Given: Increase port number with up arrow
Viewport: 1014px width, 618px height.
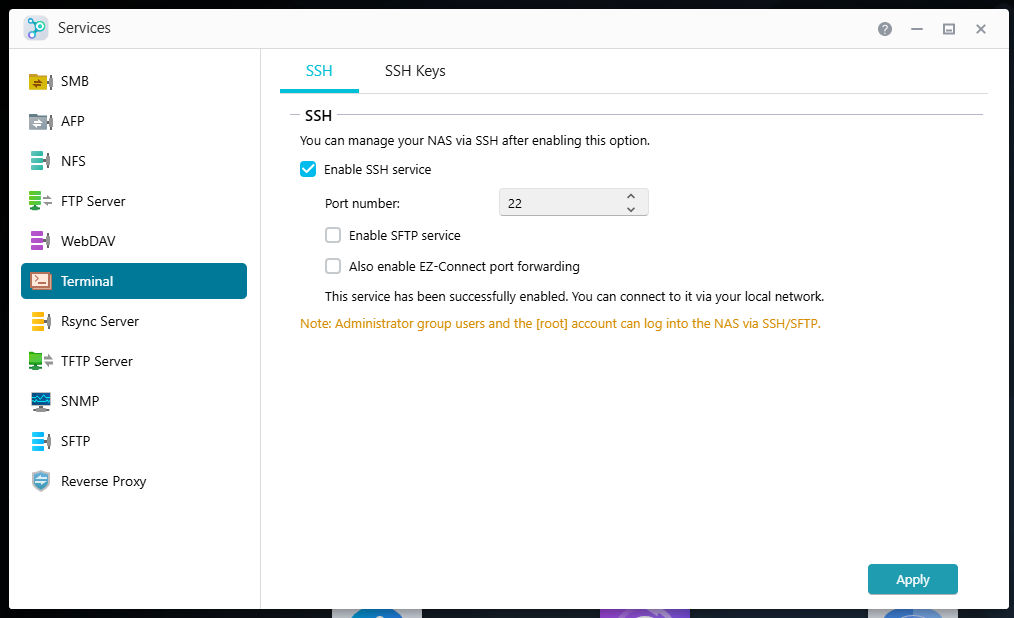Looking at the screenshot, I should (x=631, y=197).
